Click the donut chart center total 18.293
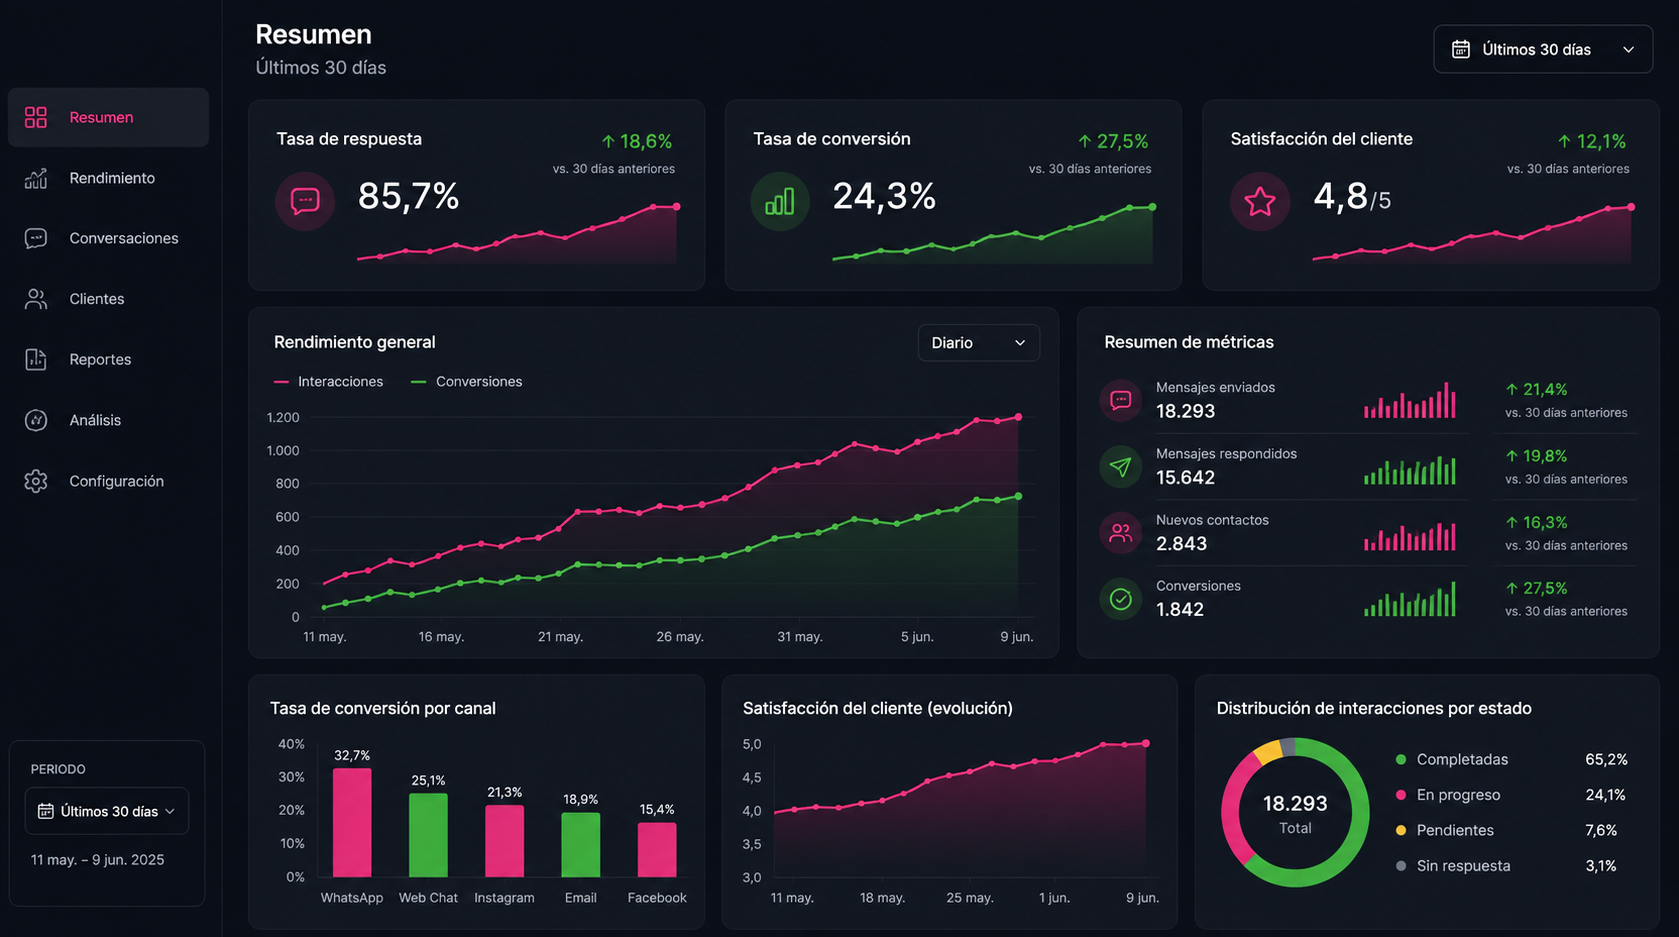 1295,813
